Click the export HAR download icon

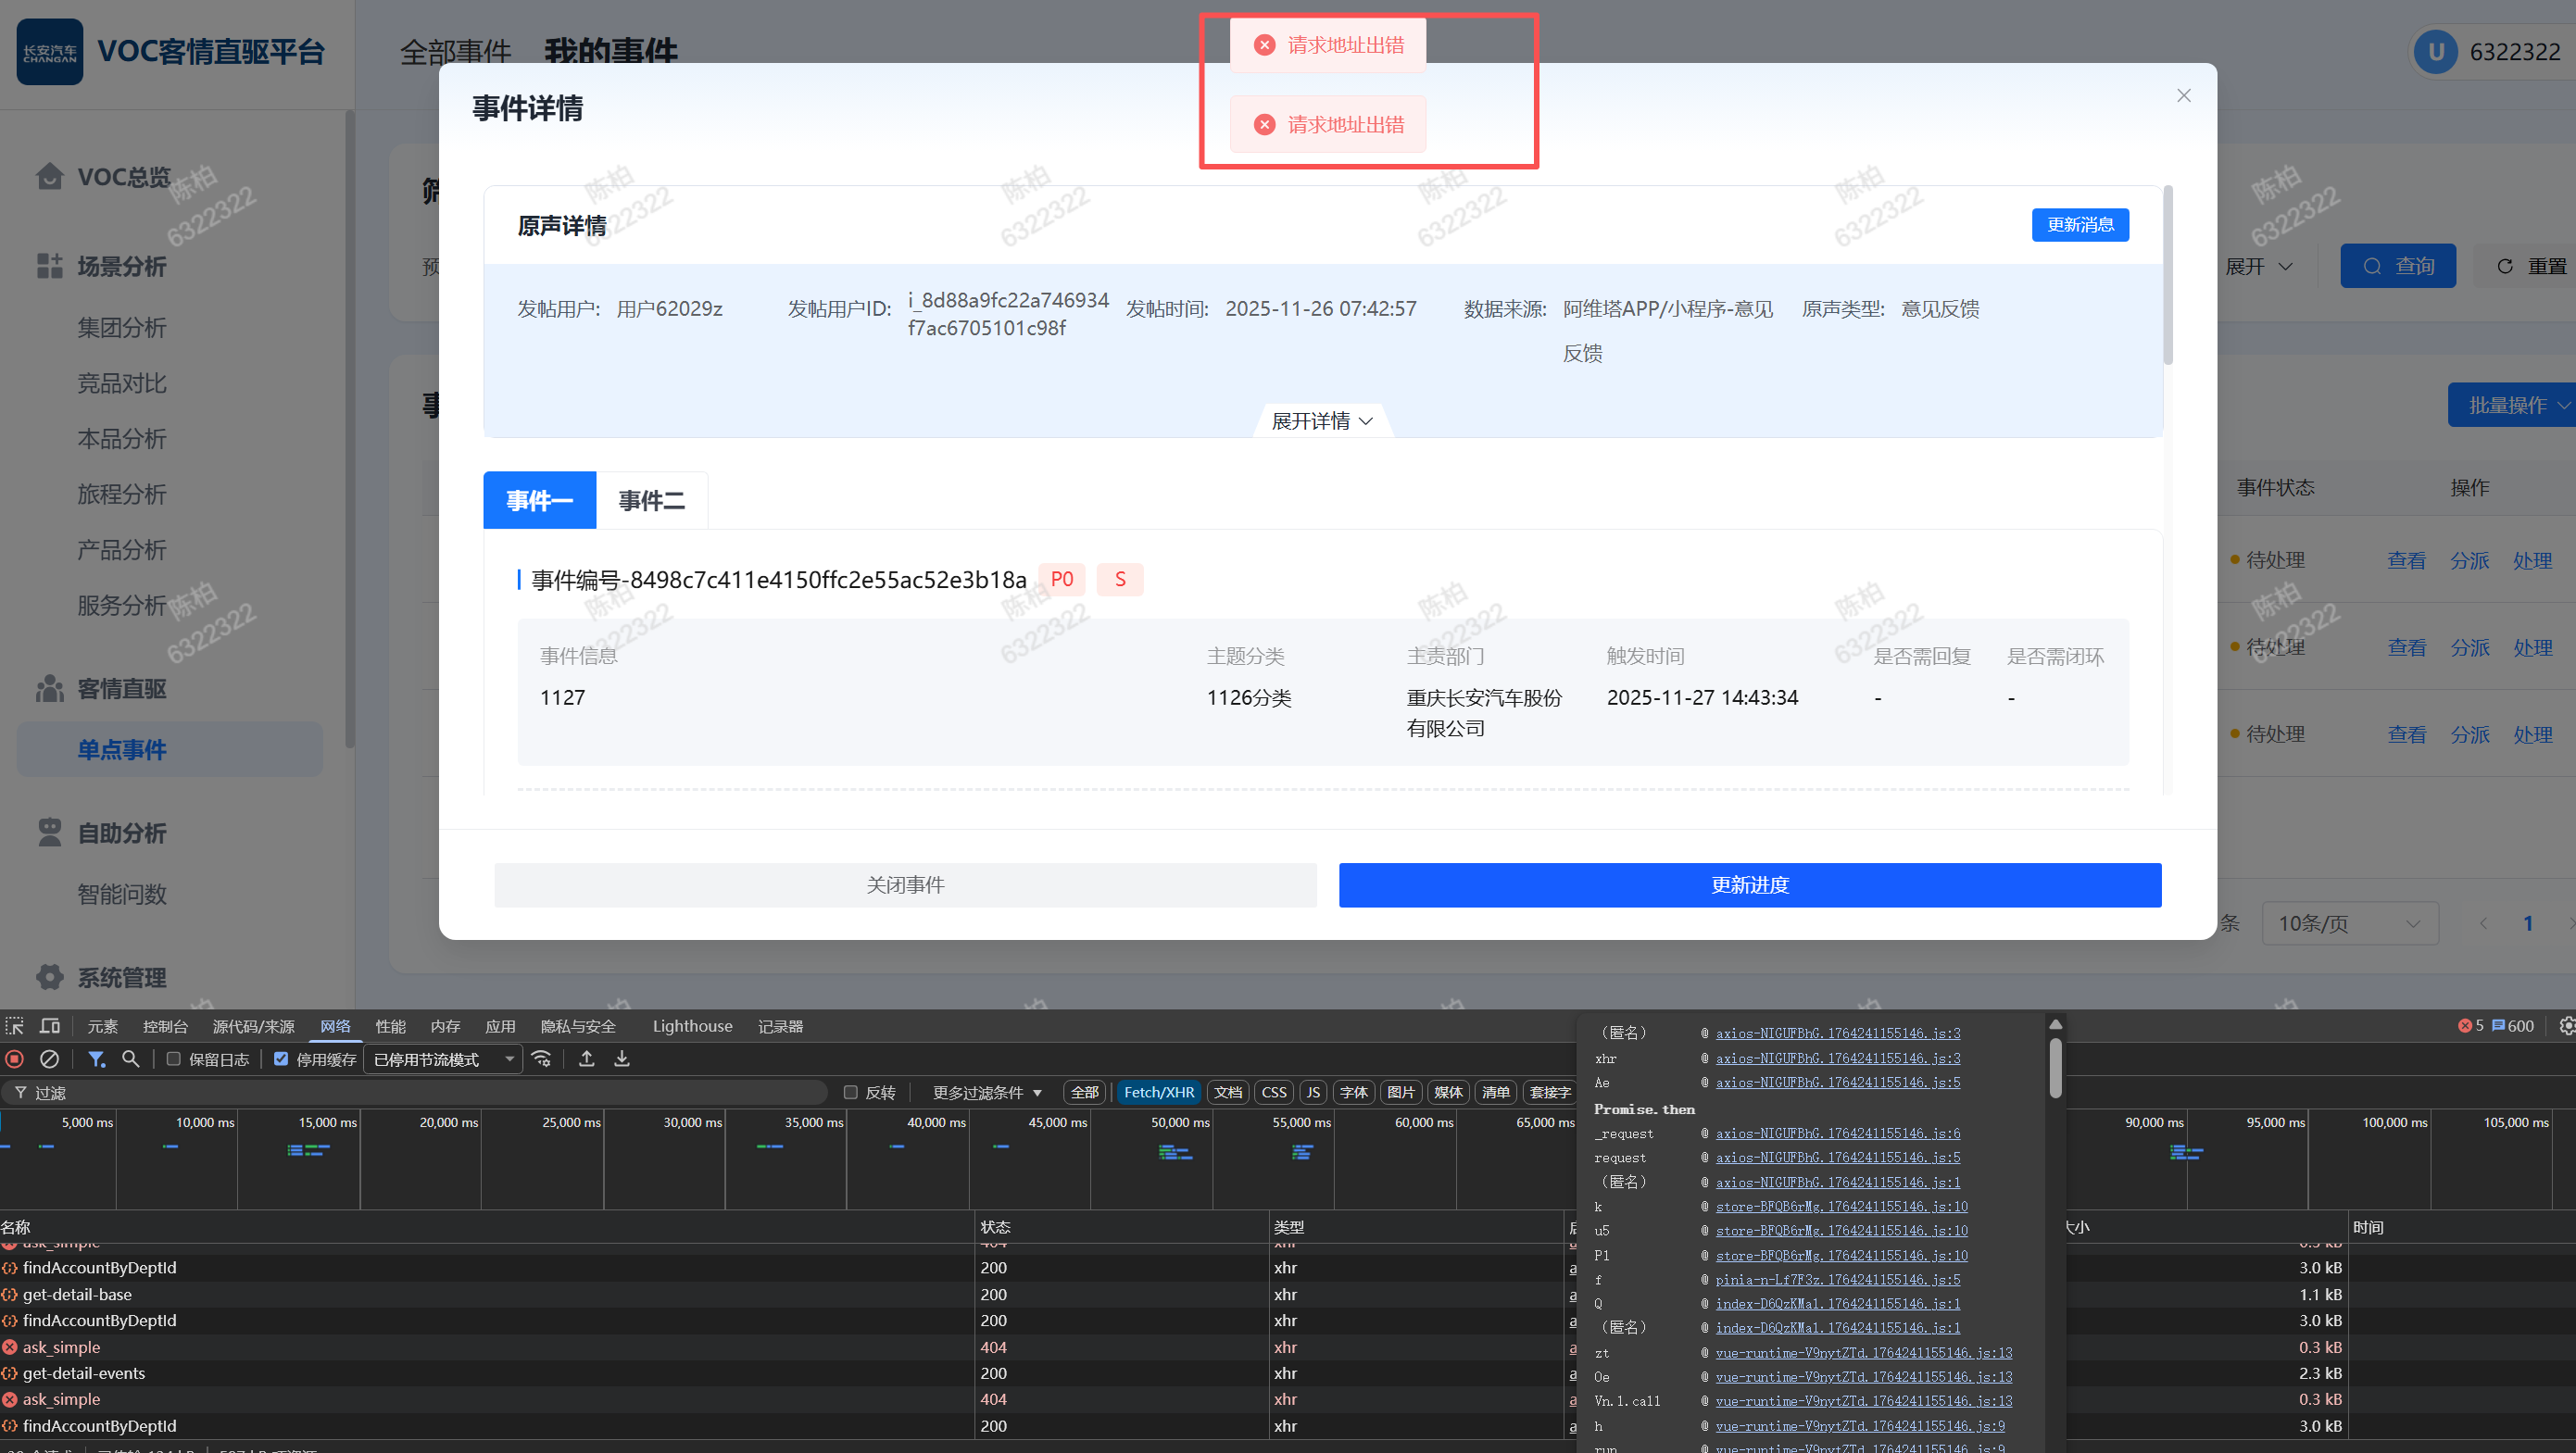click(x=622, y=1059)
